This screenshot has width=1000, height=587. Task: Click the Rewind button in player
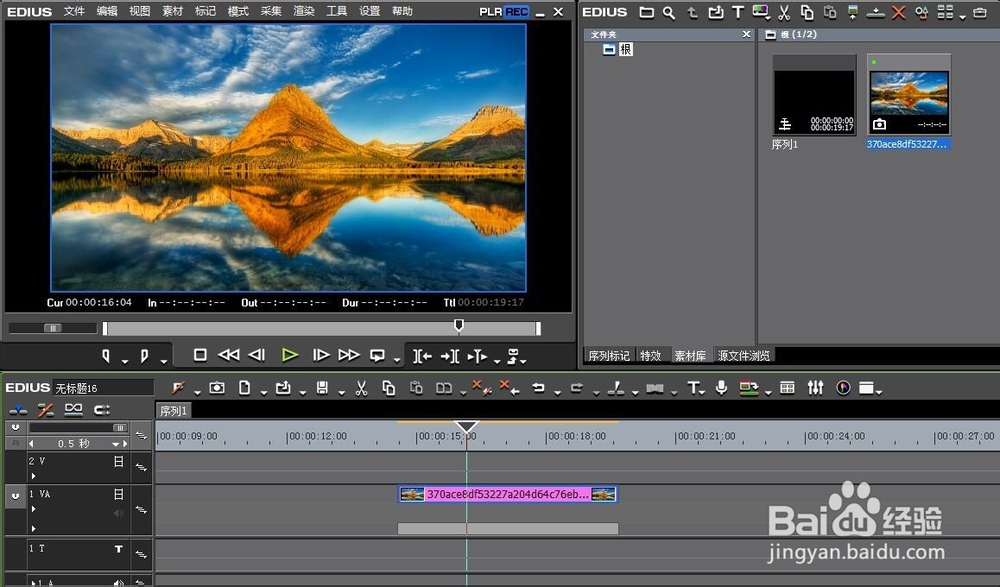click(228, 355)
